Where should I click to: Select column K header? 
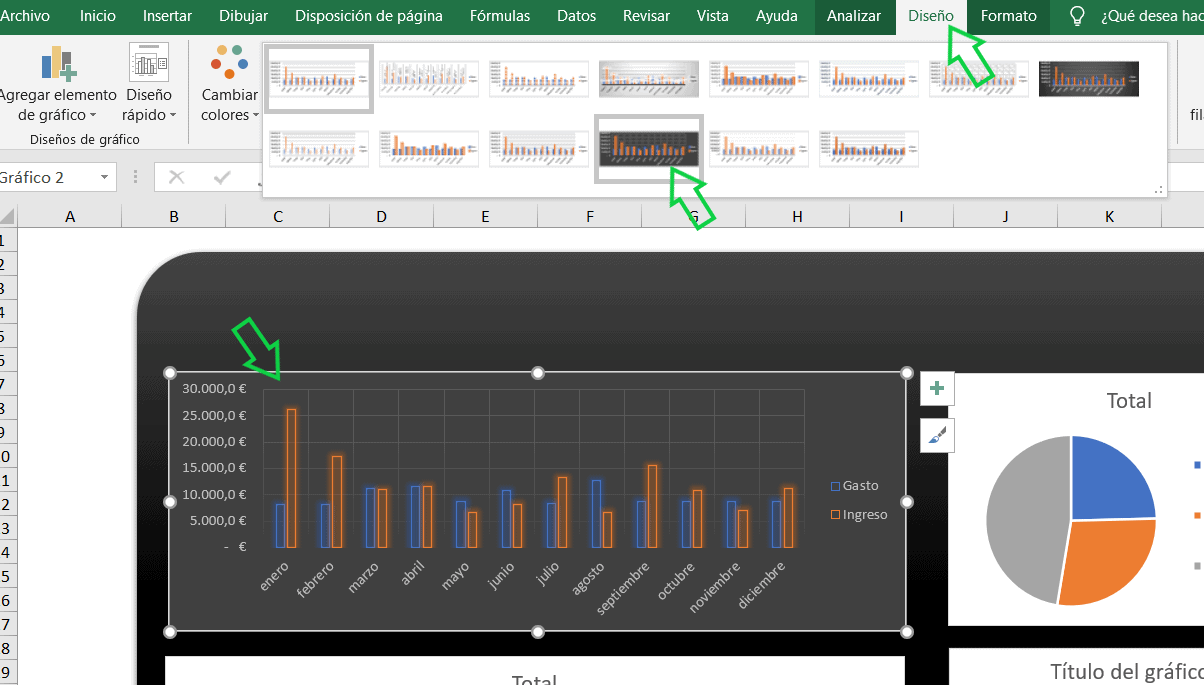(x=1110, y=216)
